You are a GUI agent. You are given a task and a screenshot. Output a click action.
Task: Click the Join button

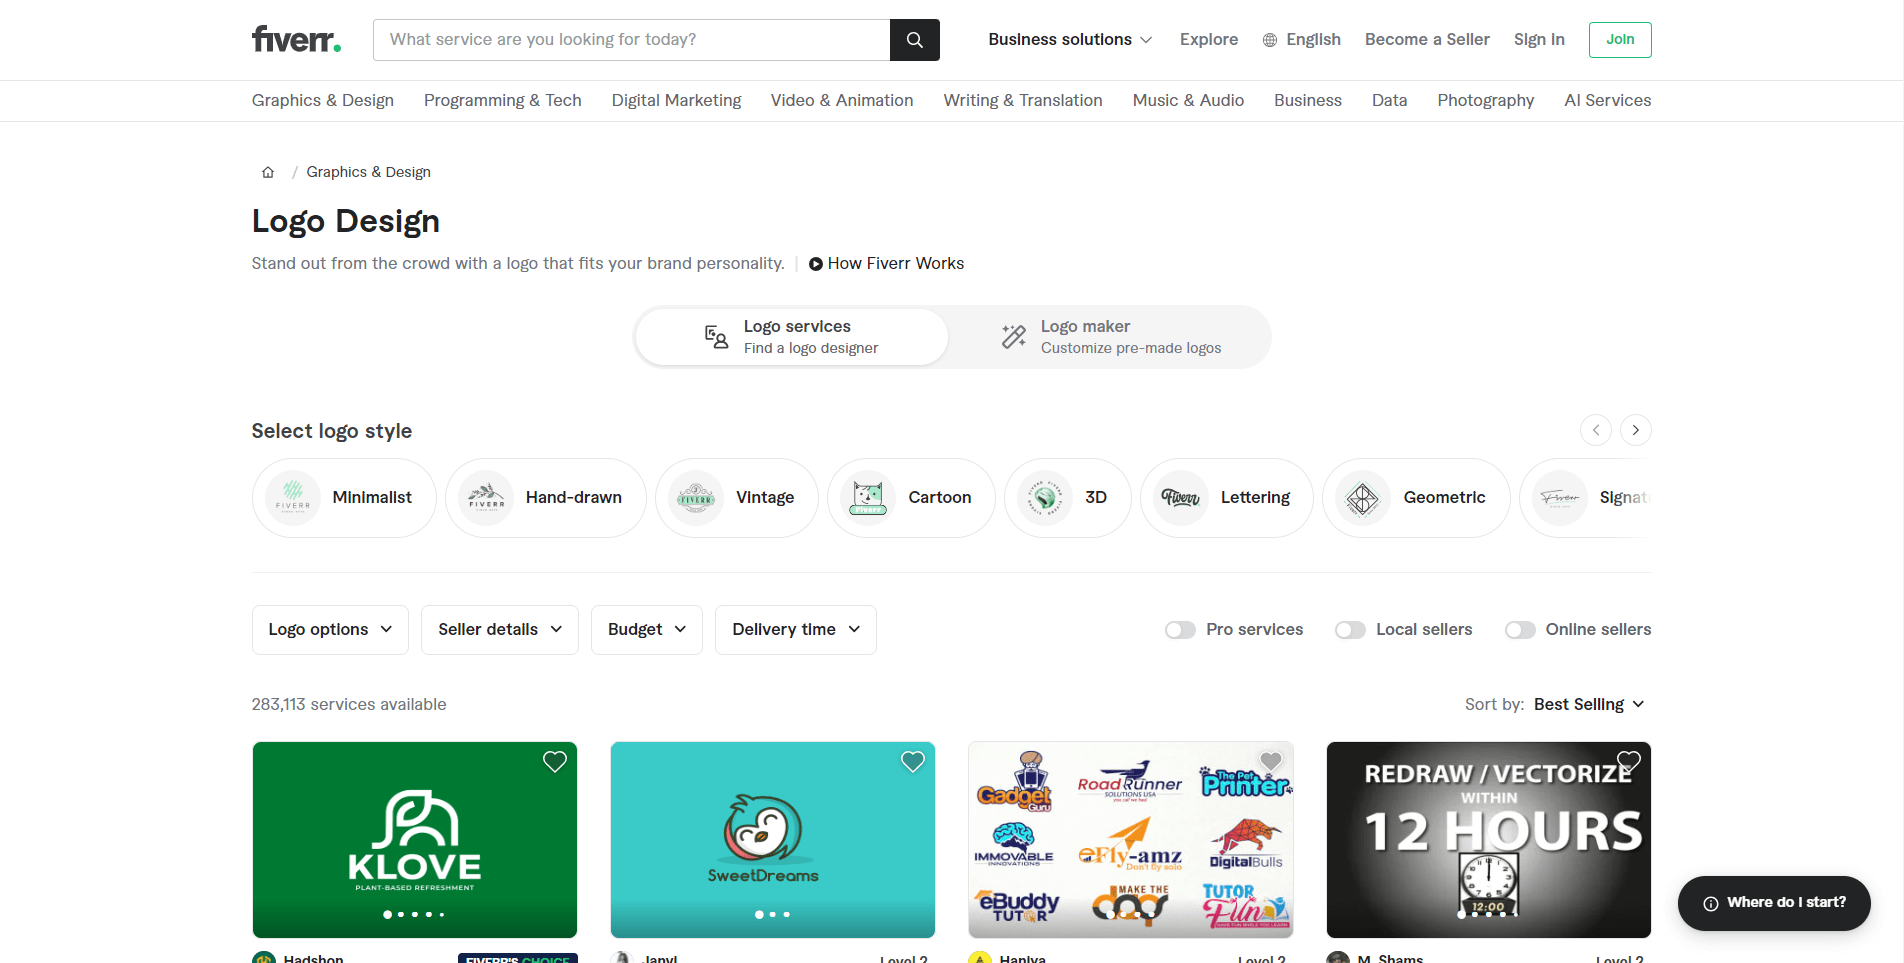(x=1619, y=40)
